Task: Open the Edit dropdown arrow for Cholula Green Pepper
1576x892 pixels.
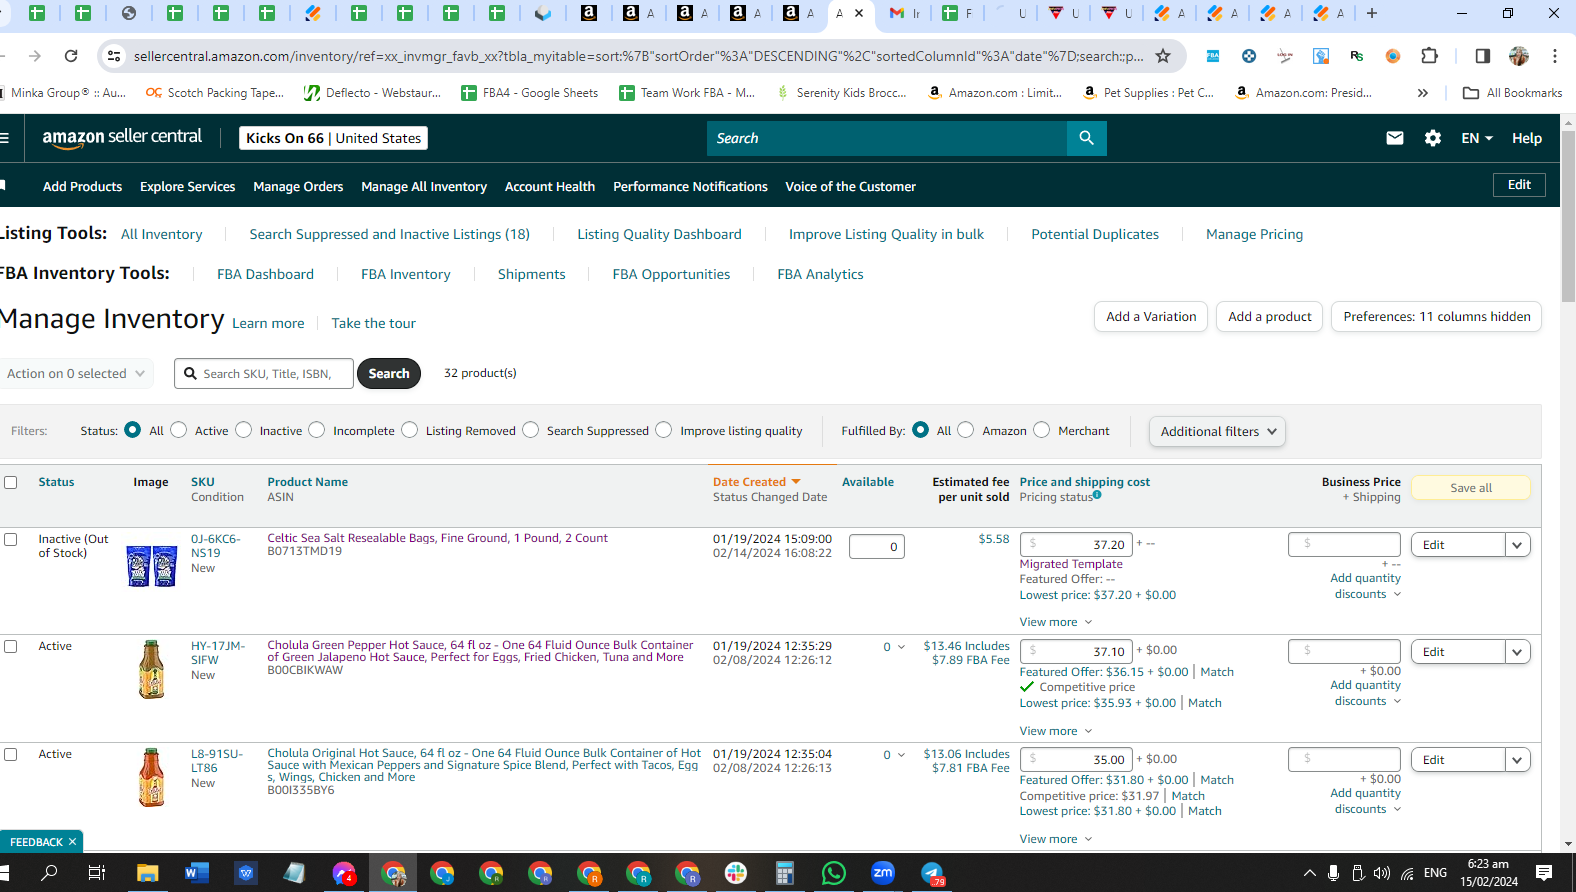Action: click(x=1518, y=652)
